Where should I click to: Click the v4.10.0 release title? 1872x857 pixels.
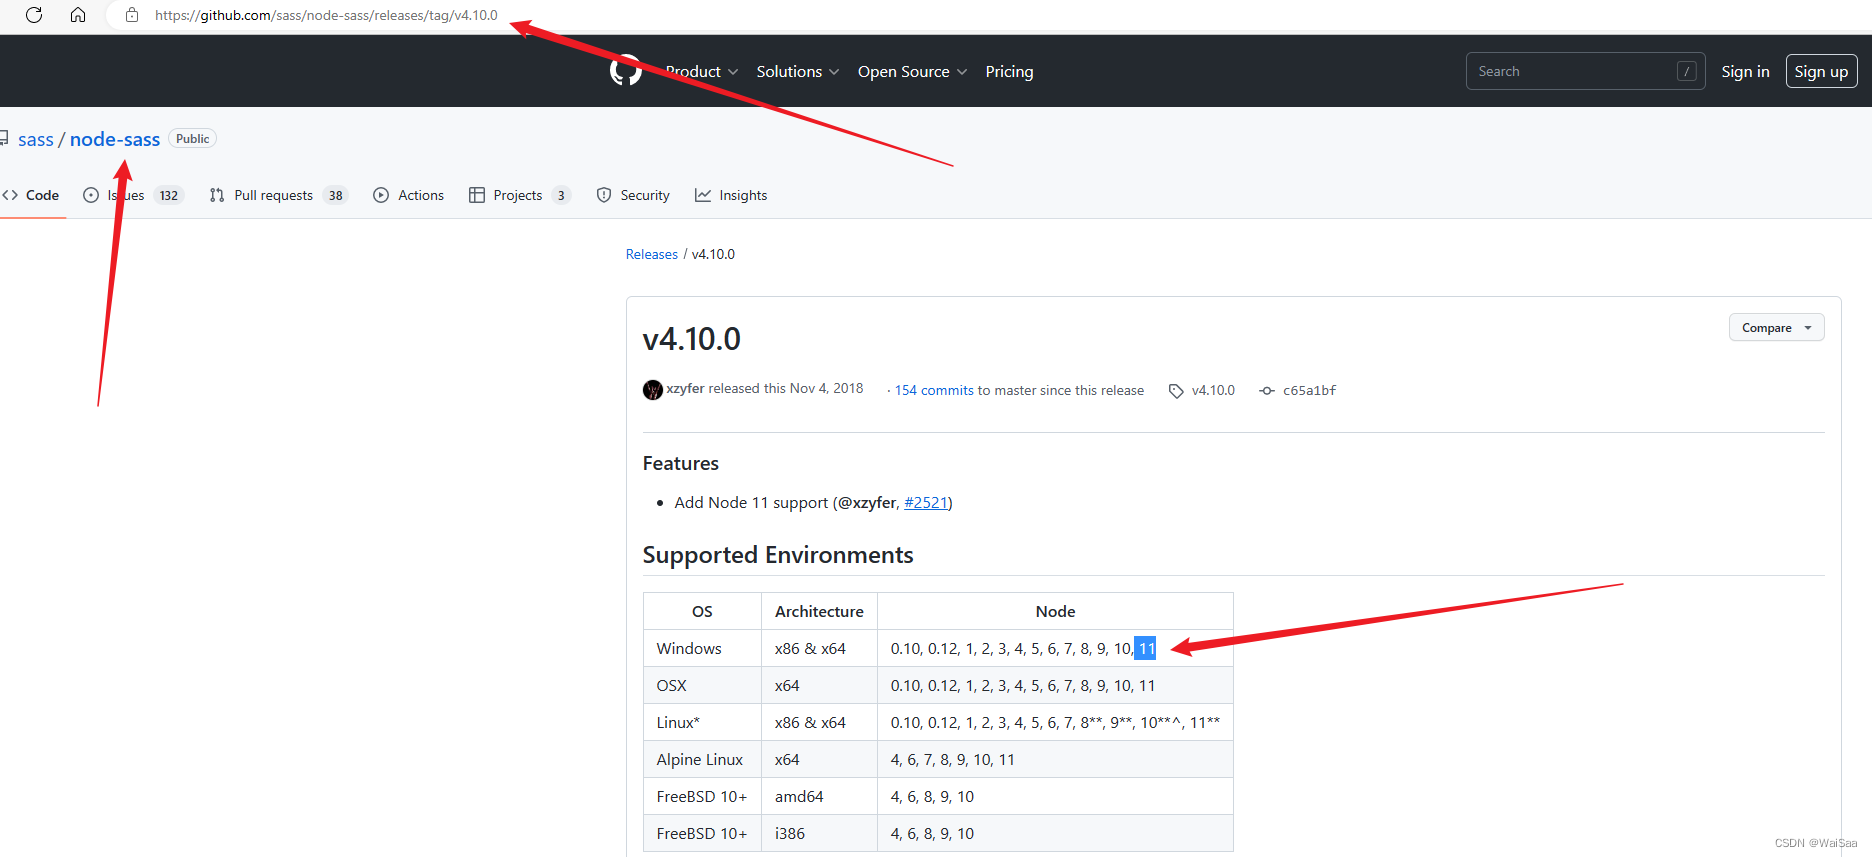click(x=692, y=339)
